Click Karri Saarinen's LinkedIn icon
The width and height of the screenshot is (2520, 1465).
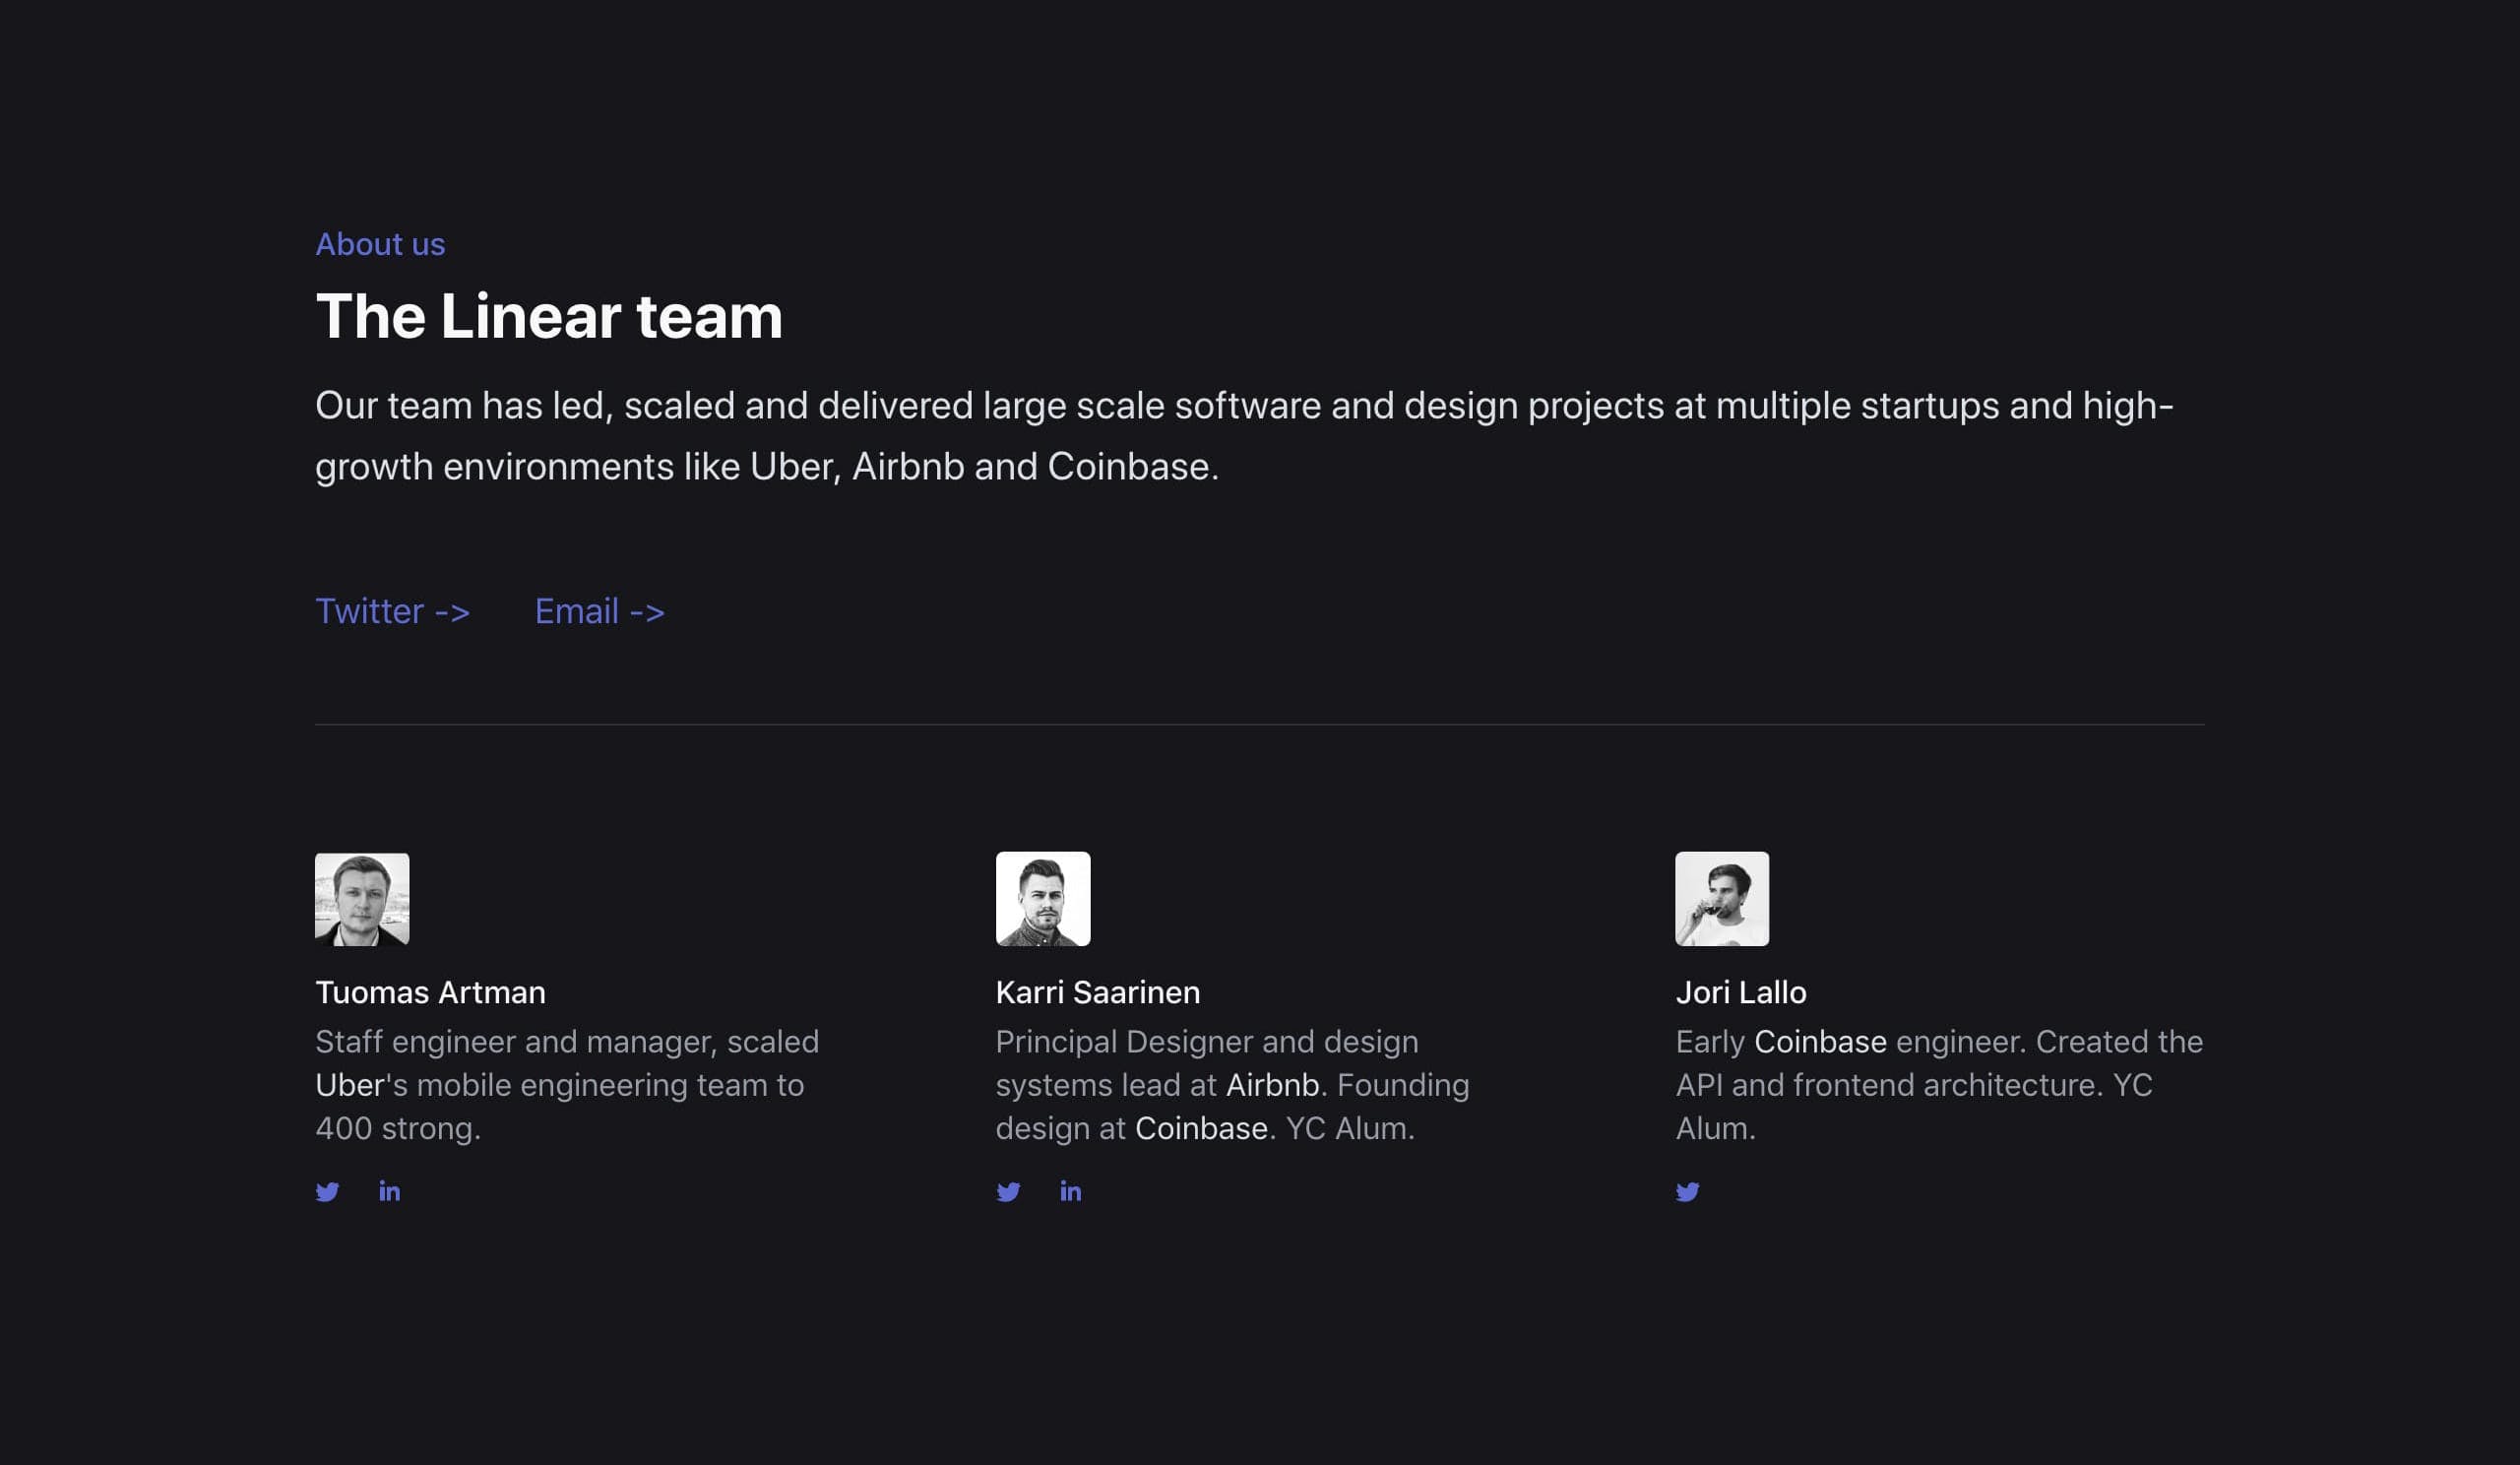[1070, 1191]
